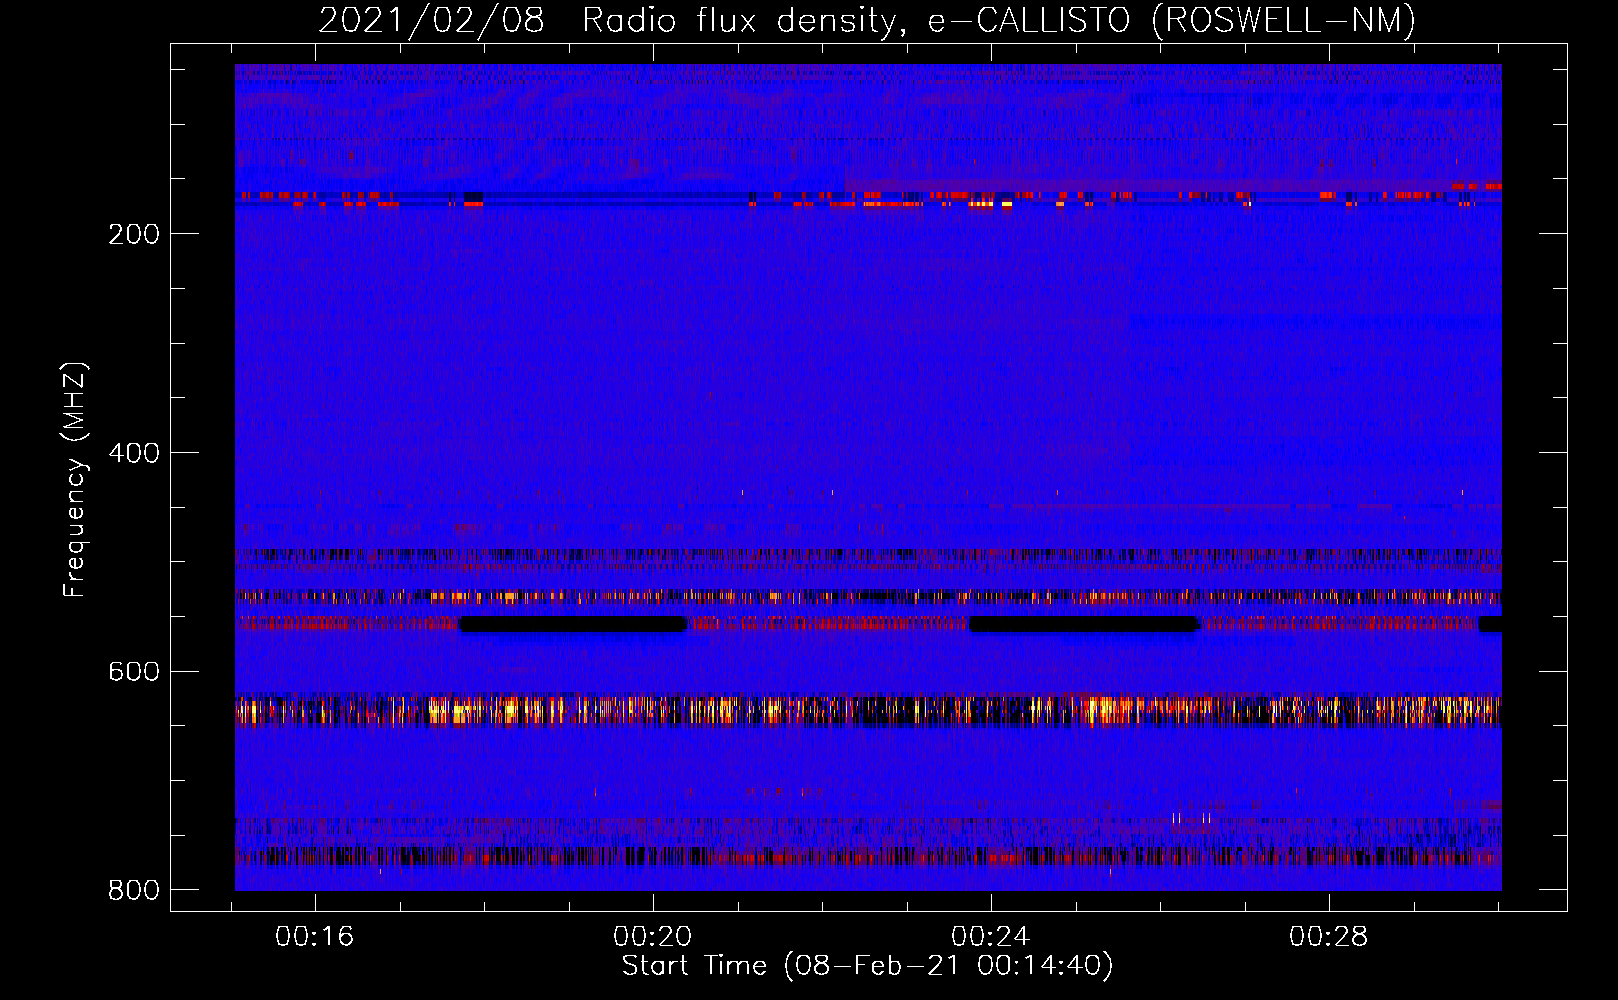Select the 00:16 time tick label

point(315,937)
